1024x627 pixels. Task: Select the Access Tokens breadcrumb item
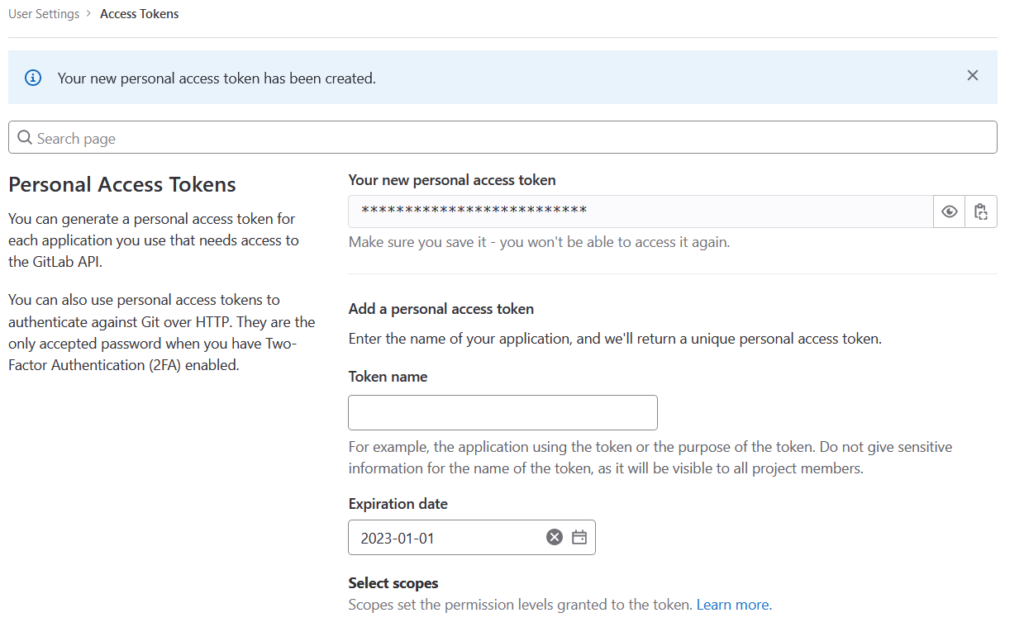139,14
